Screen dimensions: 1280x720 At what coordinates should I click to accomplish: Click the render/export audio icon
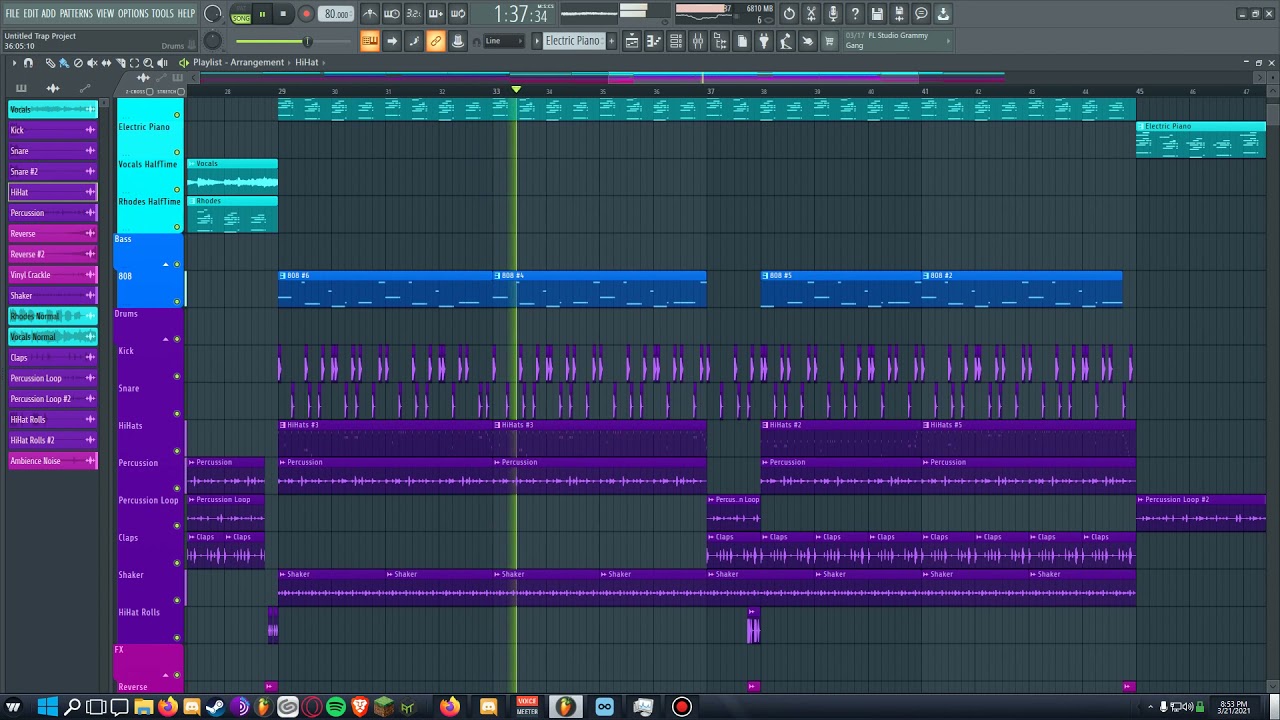click(899, 14)
